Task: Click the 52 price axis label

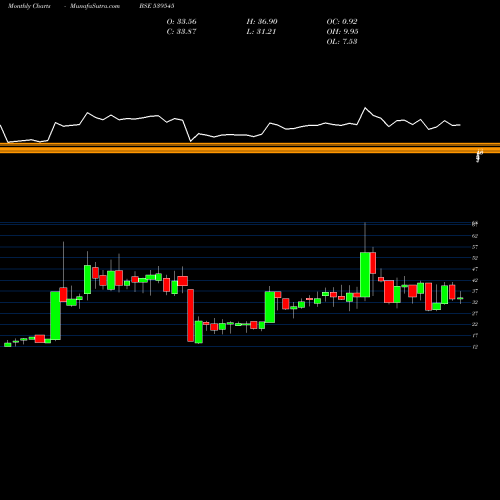Action: (475, 258)
